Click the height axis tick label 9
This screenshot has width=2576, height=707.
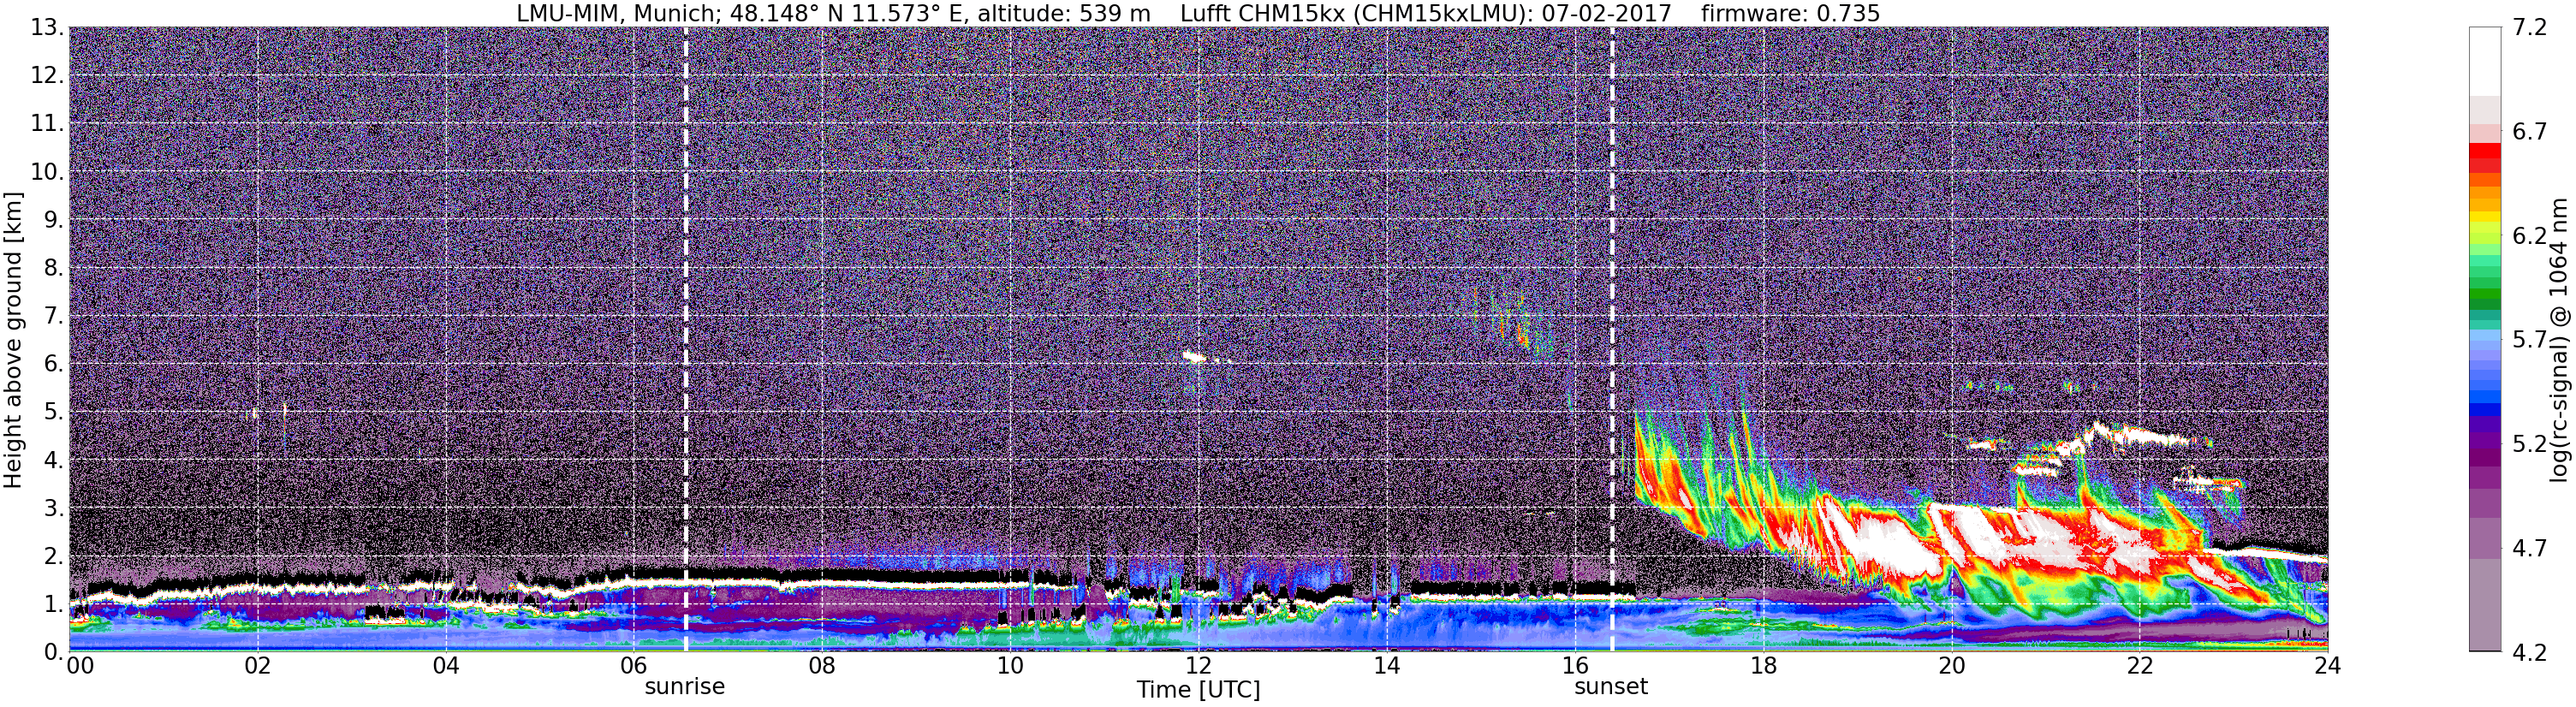(x=53, y=220)
